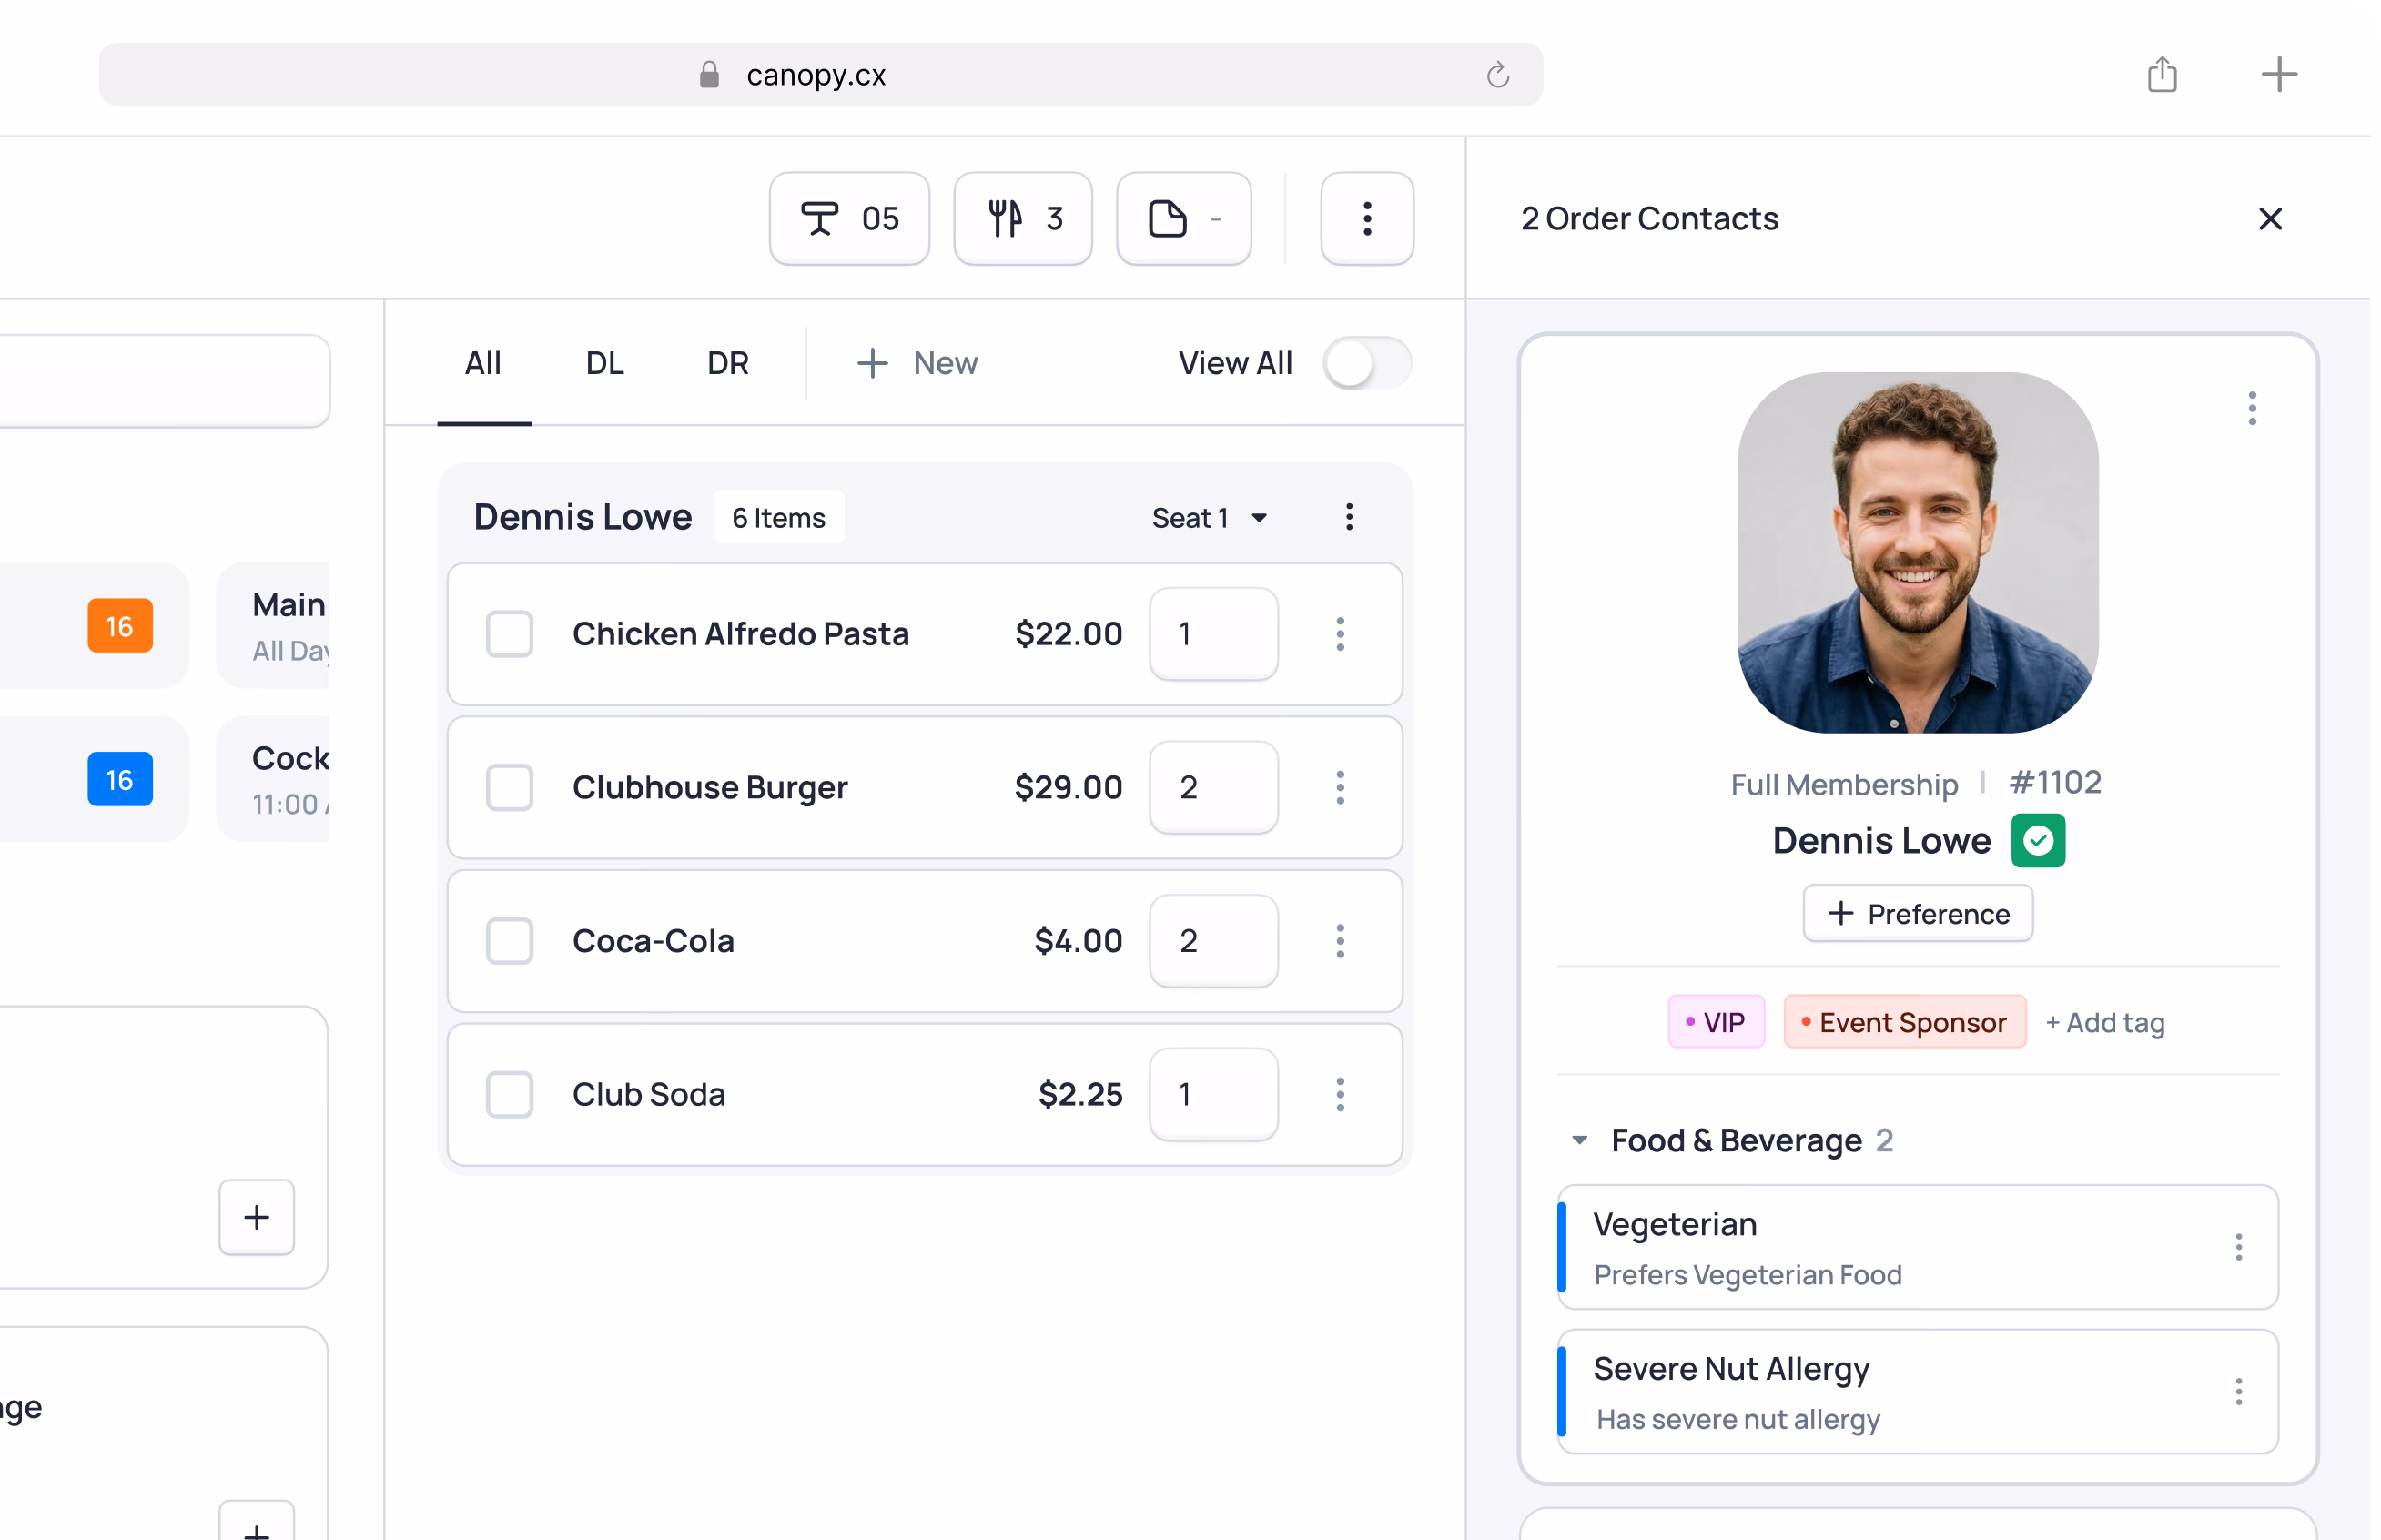Open a new browser tab
The height and width of the screenshot is (1540, 2381).
click(x=2279, y=75)
